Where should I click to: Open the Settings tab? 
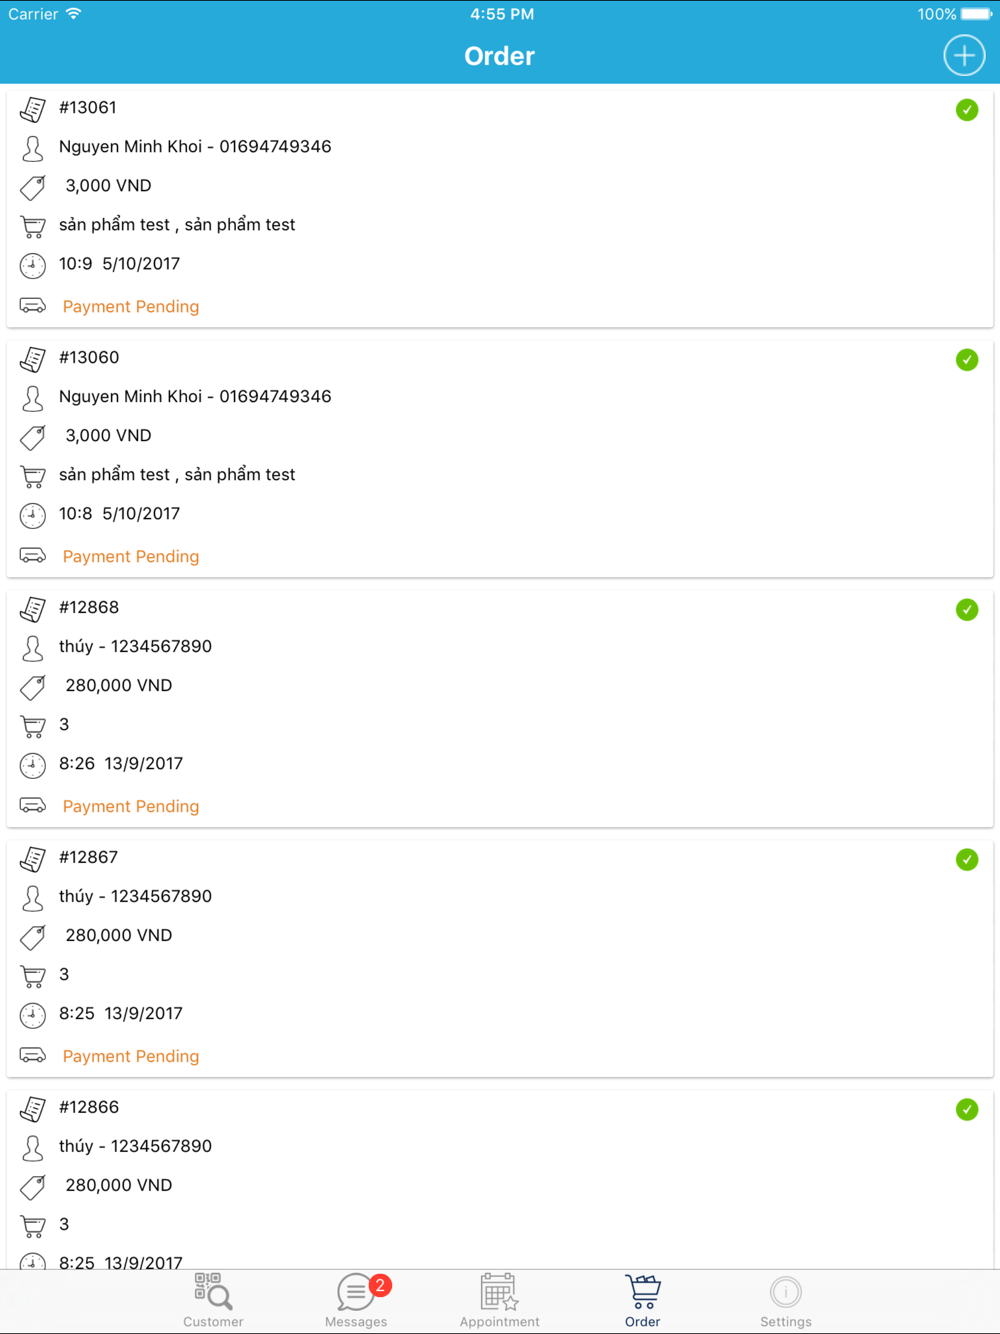click(x=786, y=1300)
